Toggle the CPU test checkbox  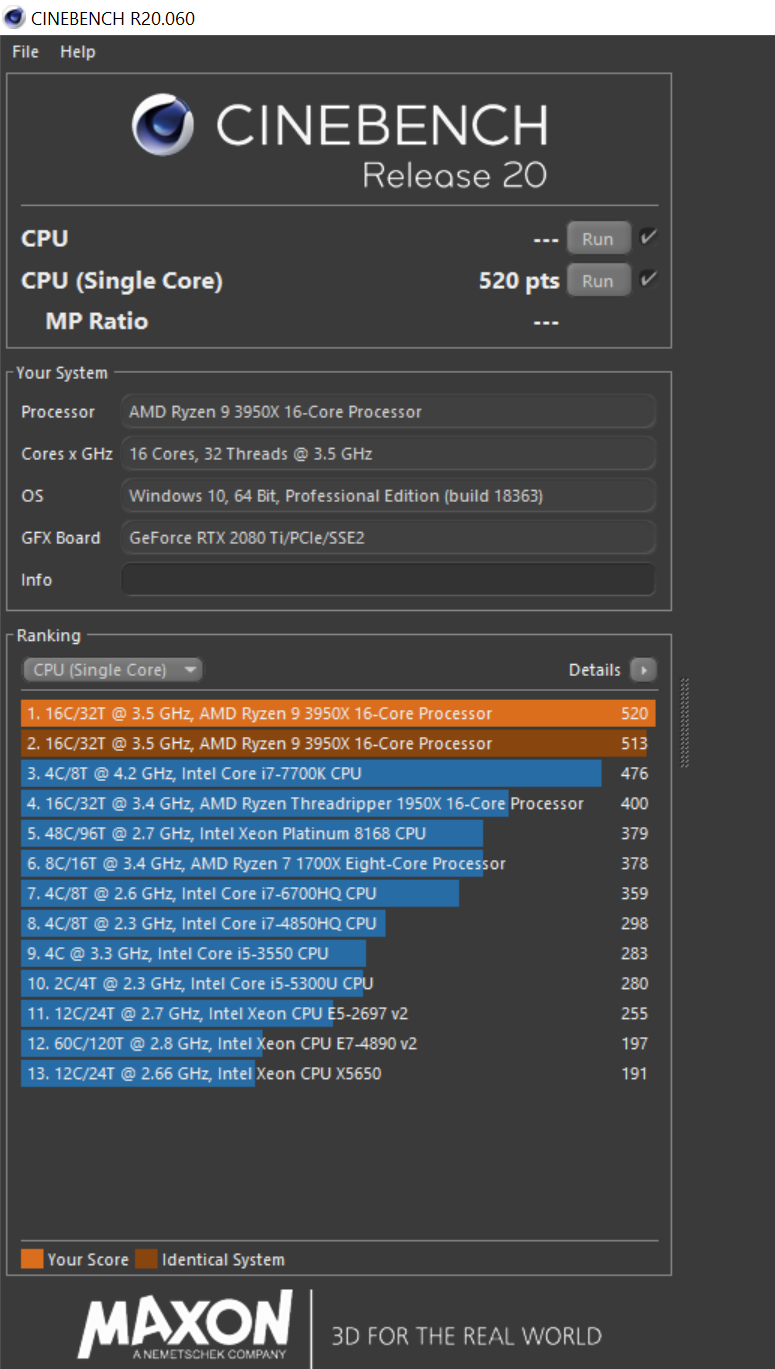648,238
